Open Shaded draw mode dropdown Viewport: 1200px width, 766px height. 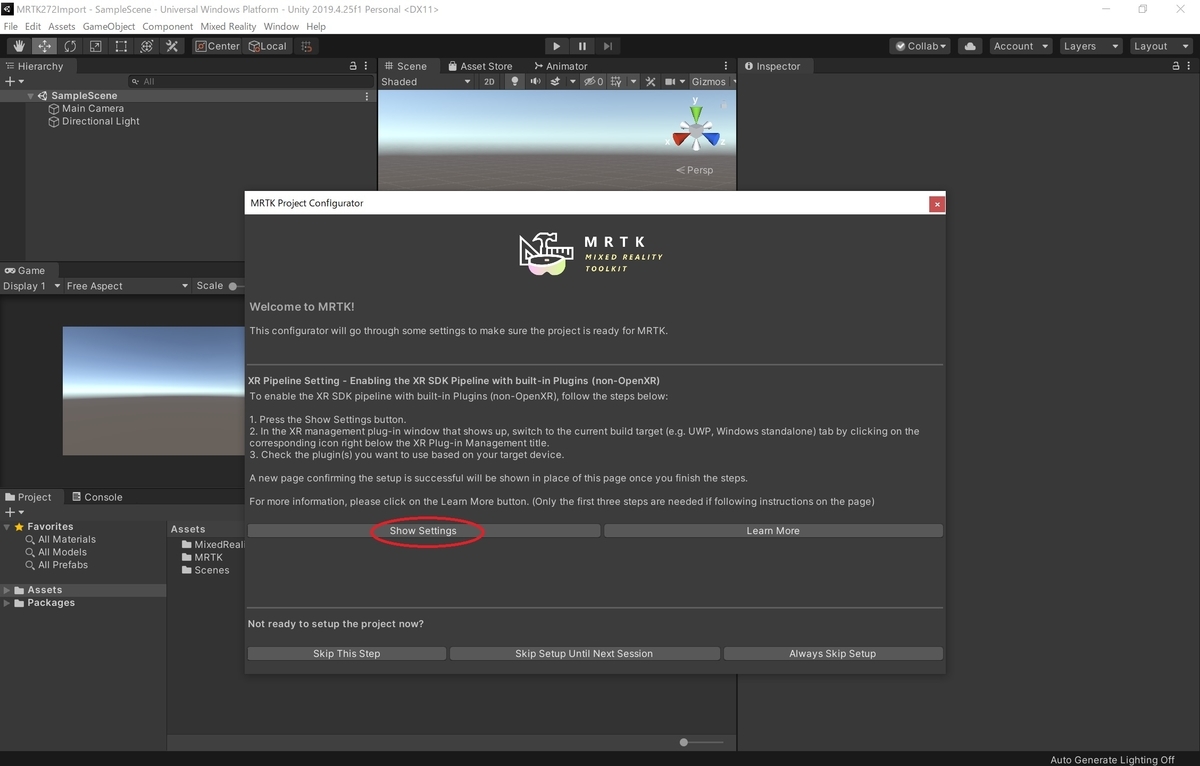425,82
